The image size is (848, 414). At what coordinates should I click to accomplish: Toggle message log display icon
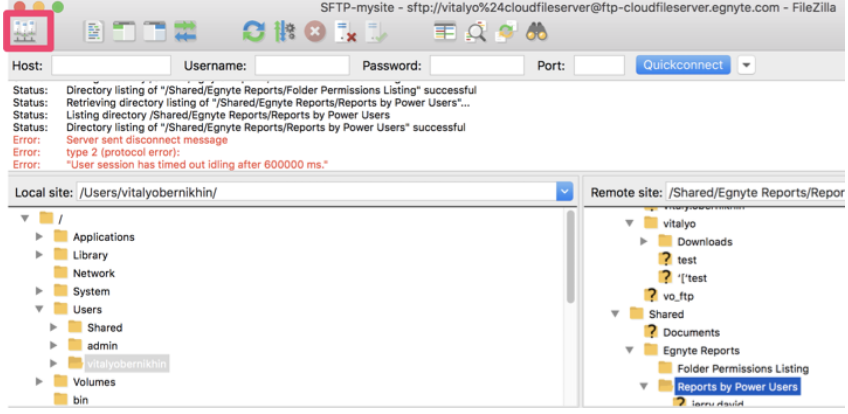(94, 32)
